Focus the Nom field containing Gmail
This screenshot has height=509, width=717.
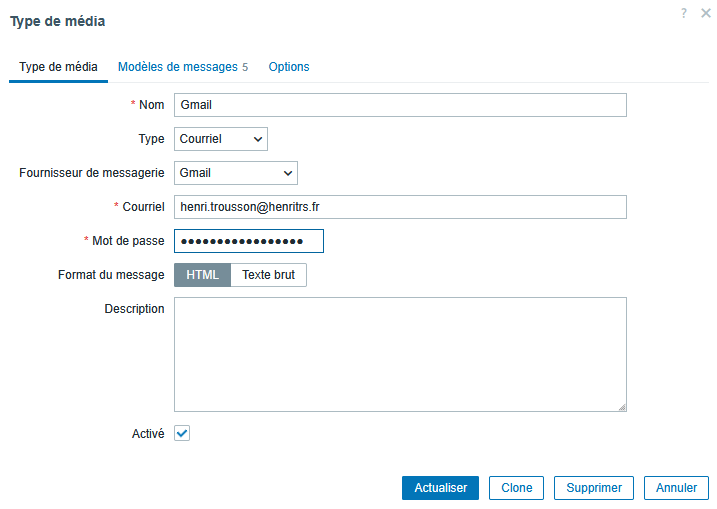[400, 105]
